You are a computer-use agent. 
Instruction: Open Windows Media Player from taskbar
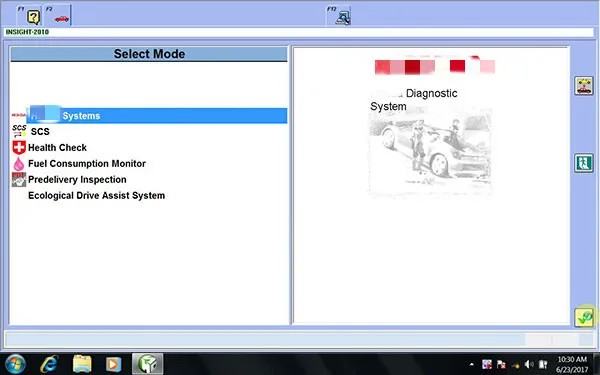click(x=113, y=364)
